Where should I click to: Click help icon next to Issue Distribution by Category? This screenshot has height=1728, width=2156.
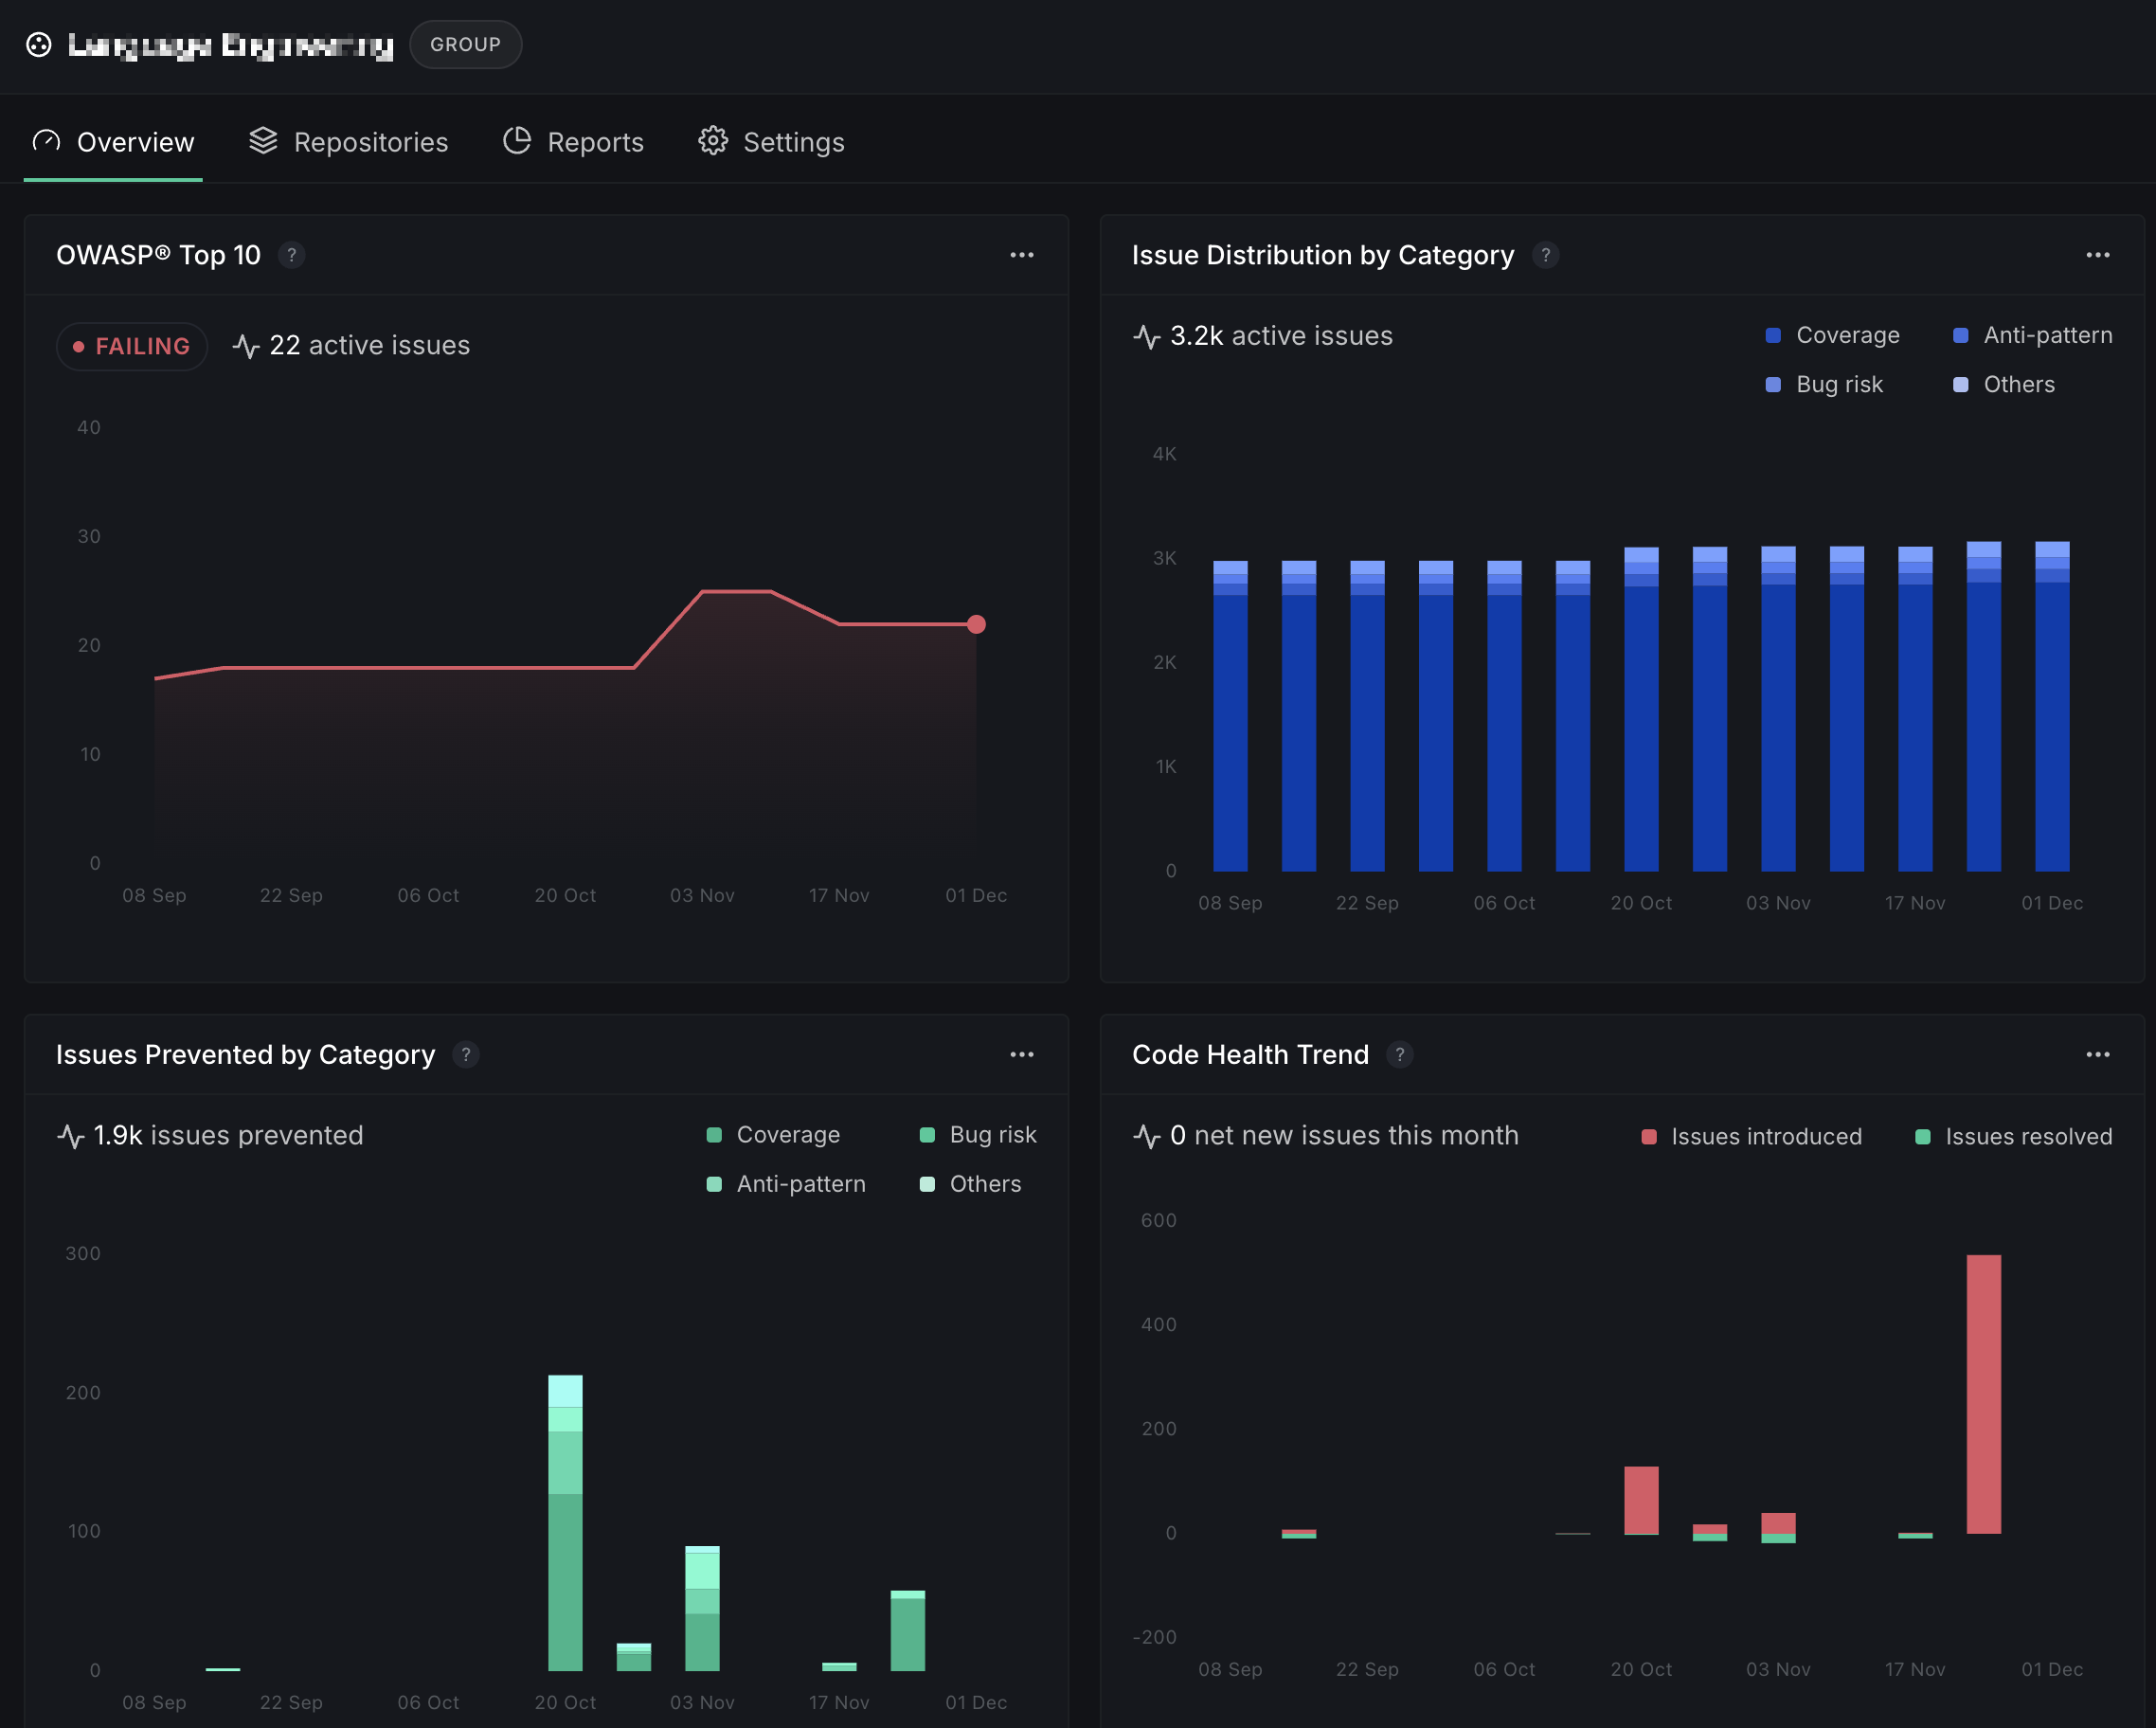coord(1545,255)
